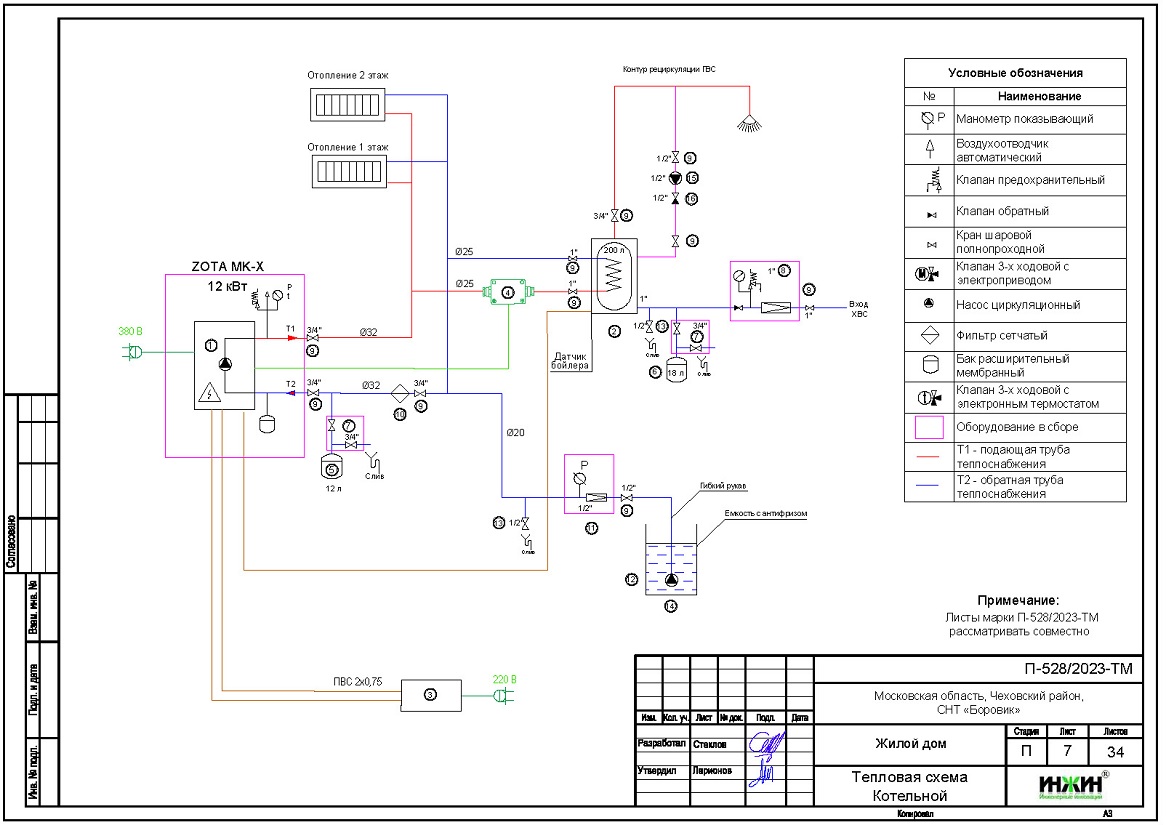
Task: Click the green three-way valve numbered 4
Action: pyautogui.click(x=508, y=292)
